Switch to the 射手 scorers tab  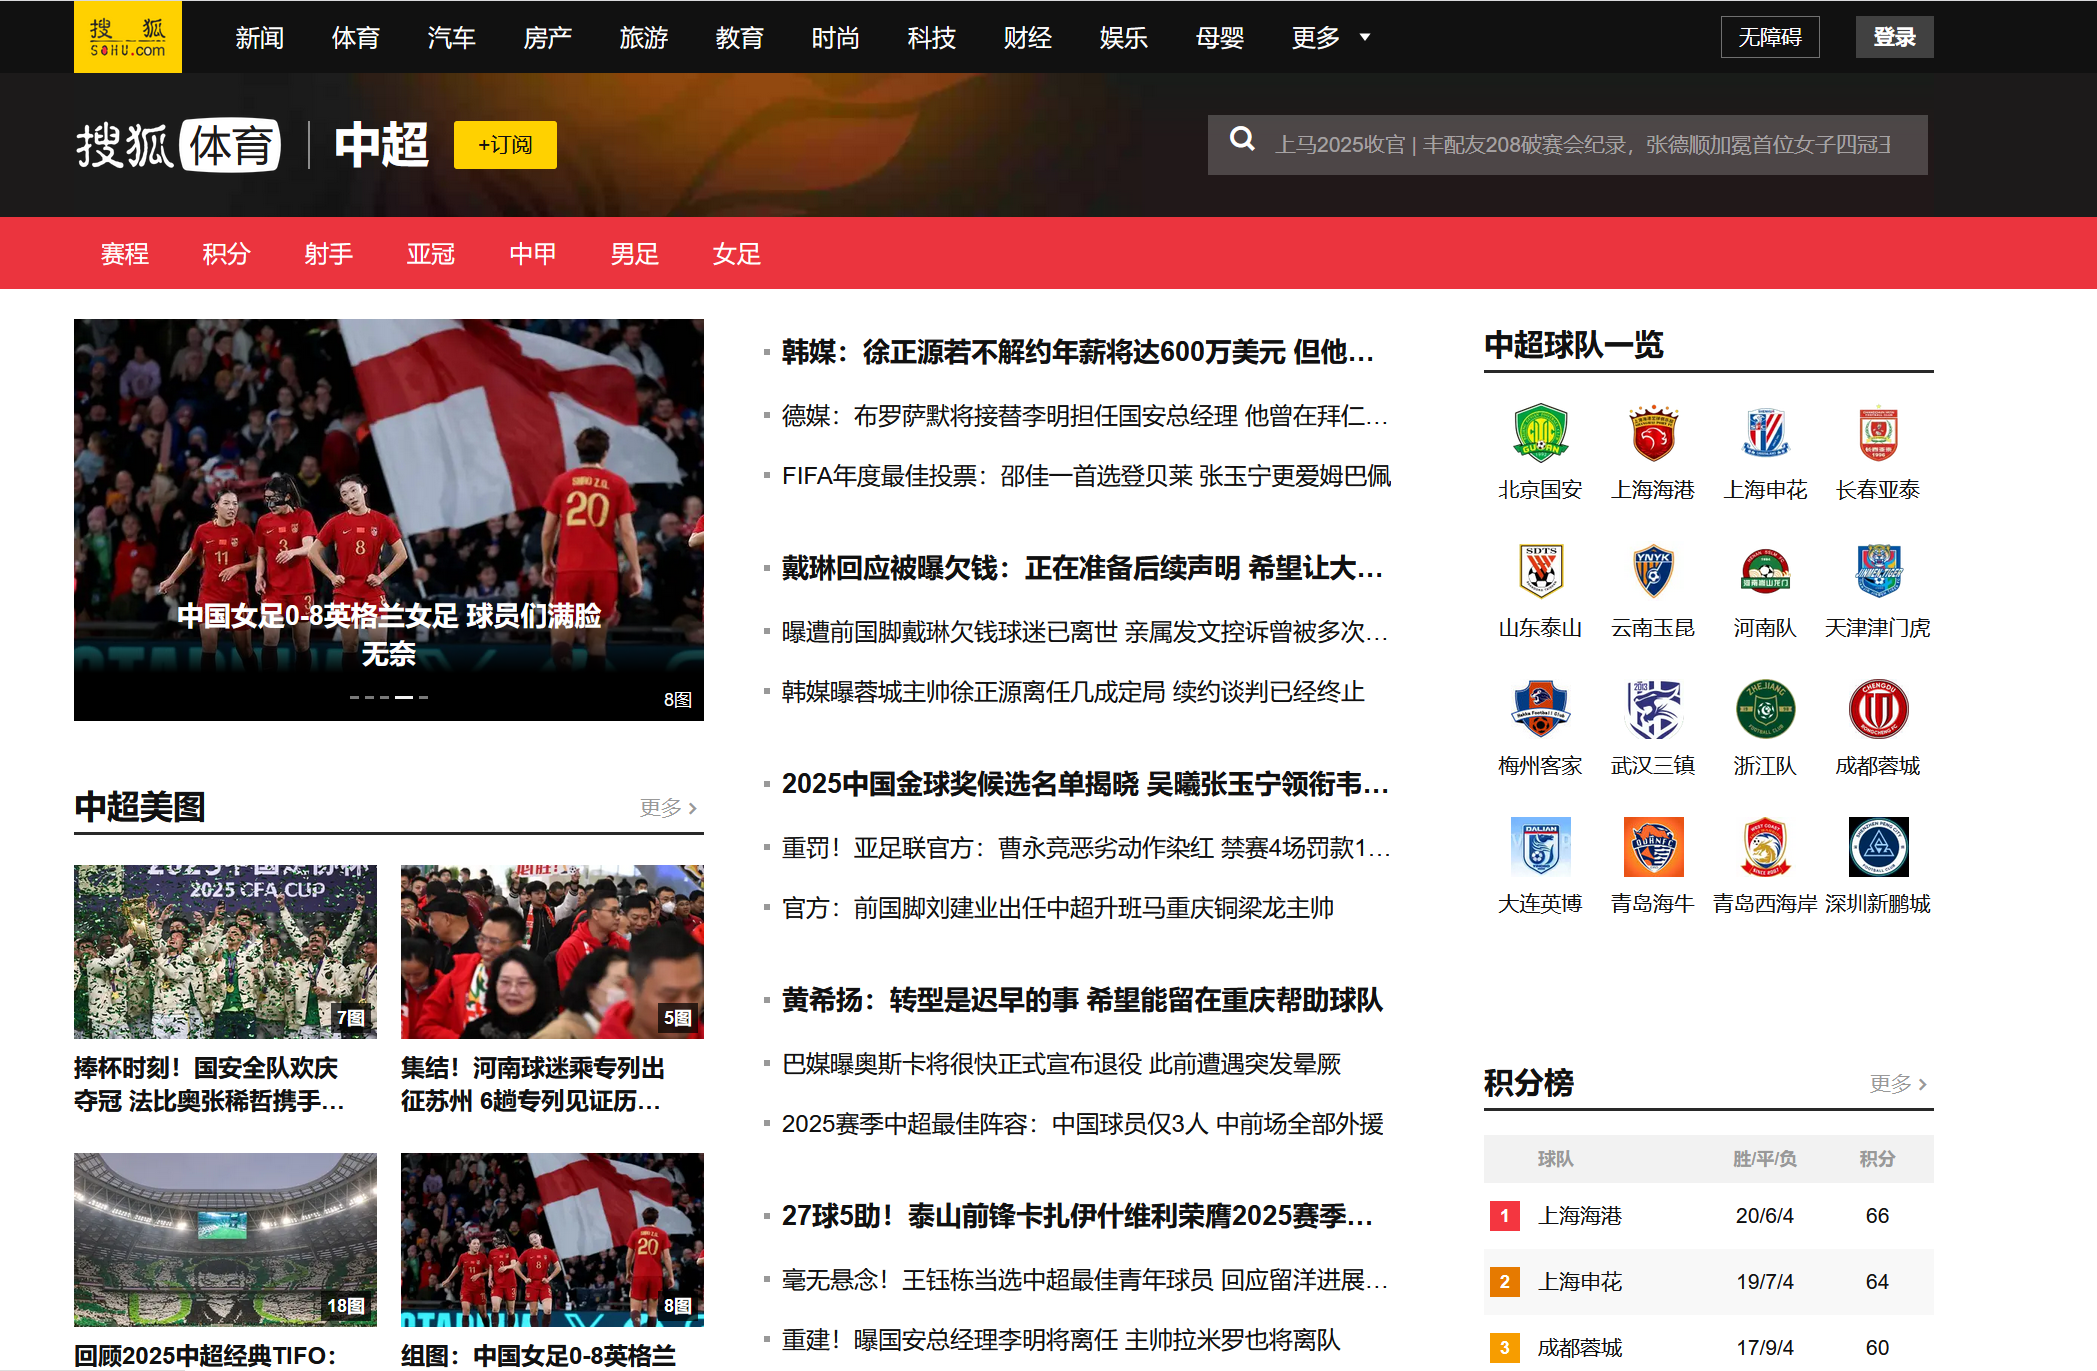pos(328,254)
